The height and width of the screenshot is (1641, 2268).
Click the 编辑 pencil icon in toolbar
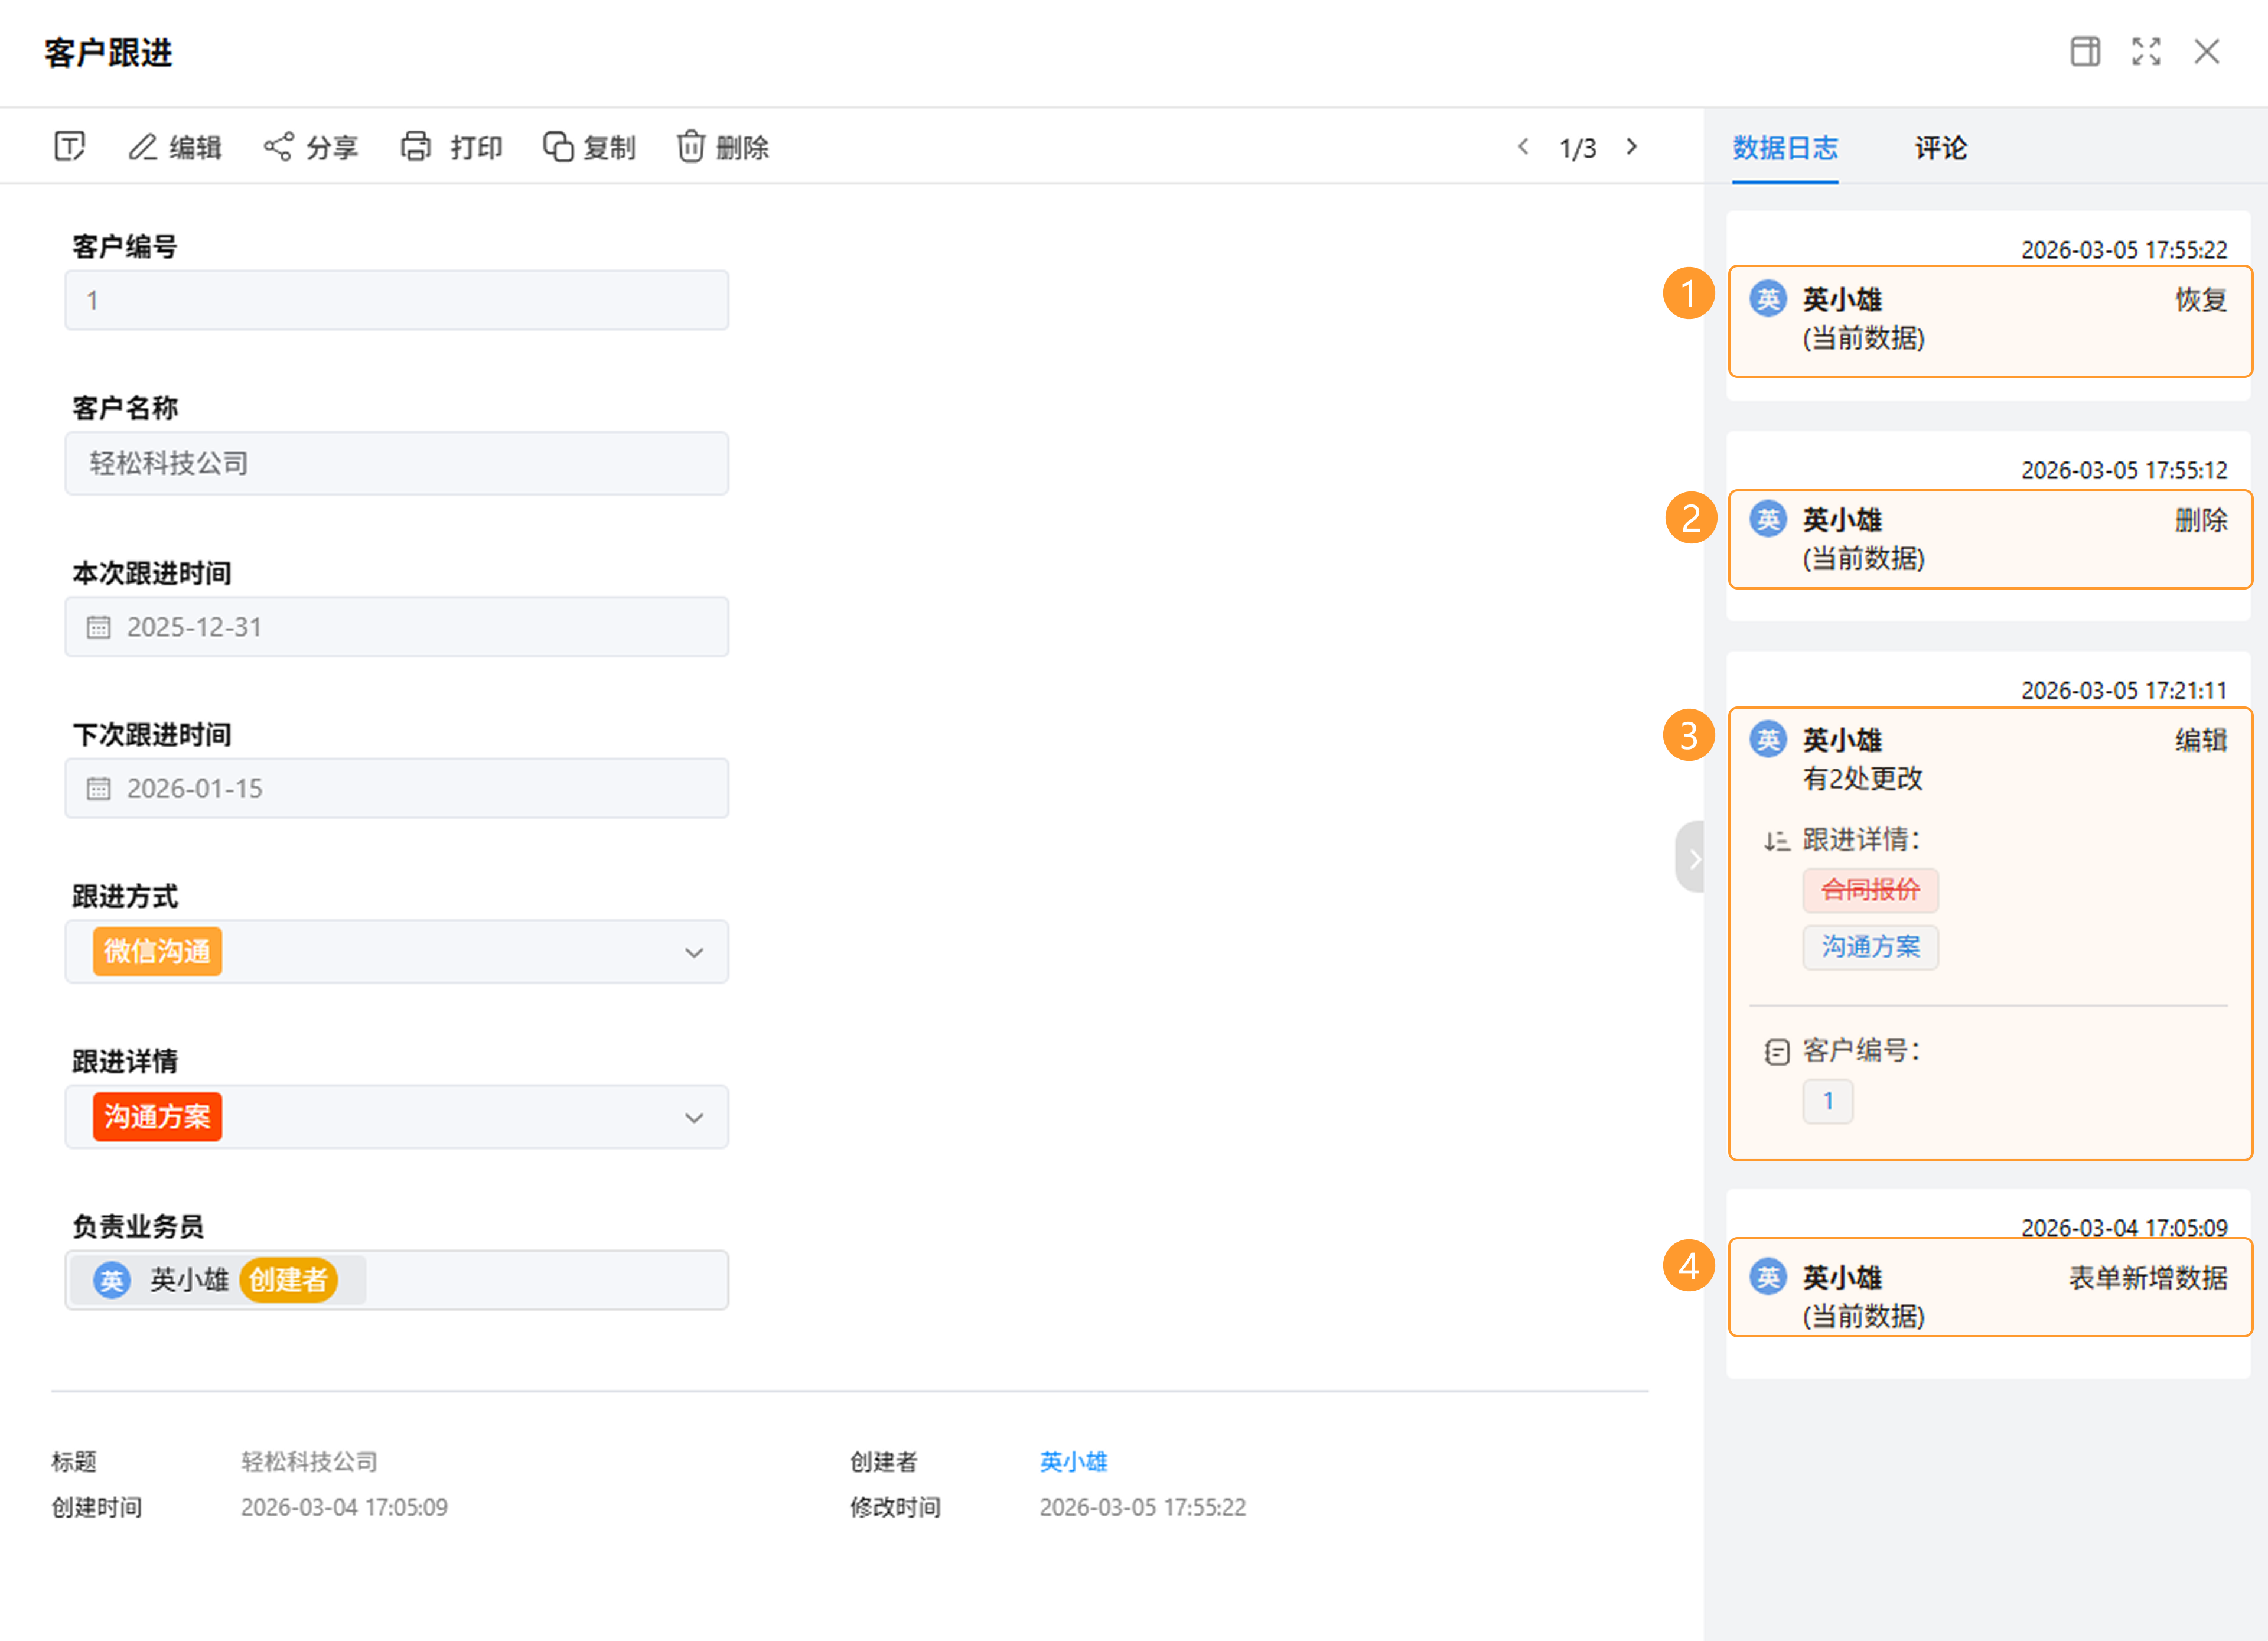coord(143,147)
